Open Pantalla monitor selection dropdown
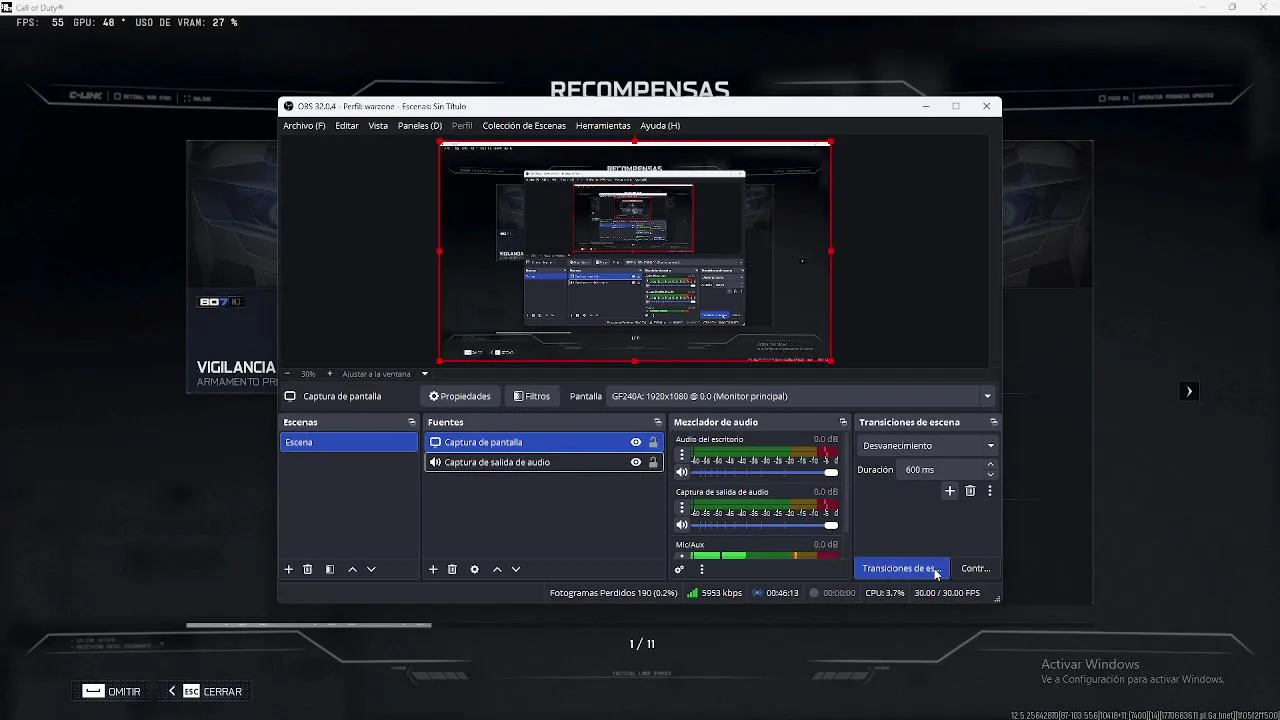The height and width of the screenshot is (720, 1280). [x=801, y=396]
